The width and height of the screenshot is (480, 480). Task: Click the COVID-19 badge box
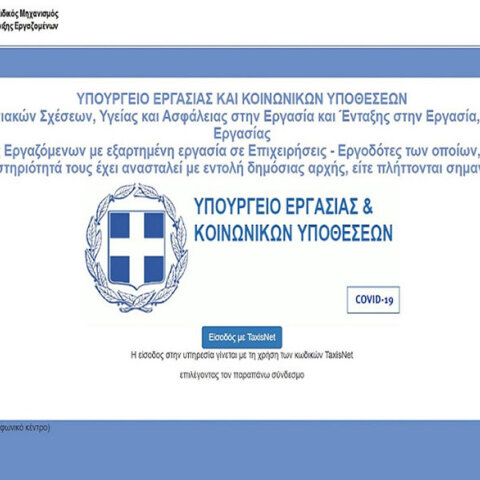373,300
